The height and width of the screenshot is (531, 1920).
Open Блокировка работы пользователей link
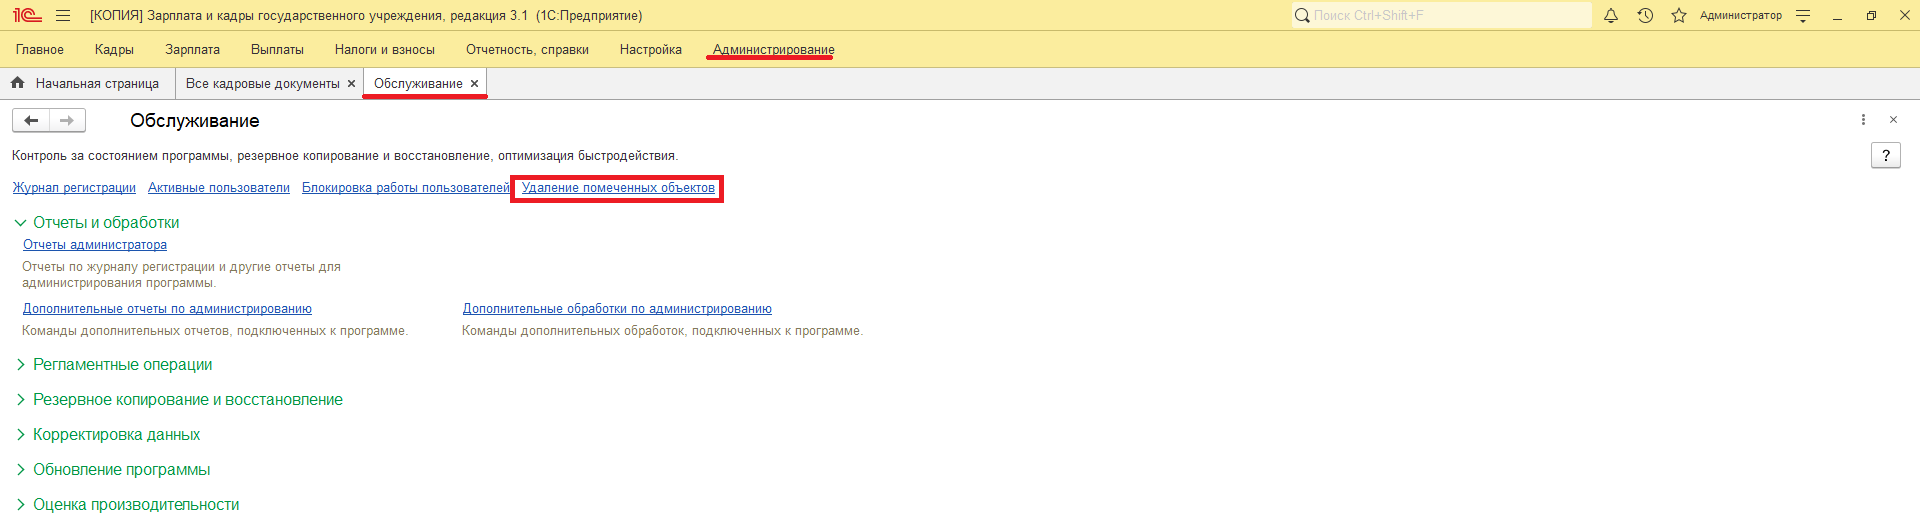(406, 188)
